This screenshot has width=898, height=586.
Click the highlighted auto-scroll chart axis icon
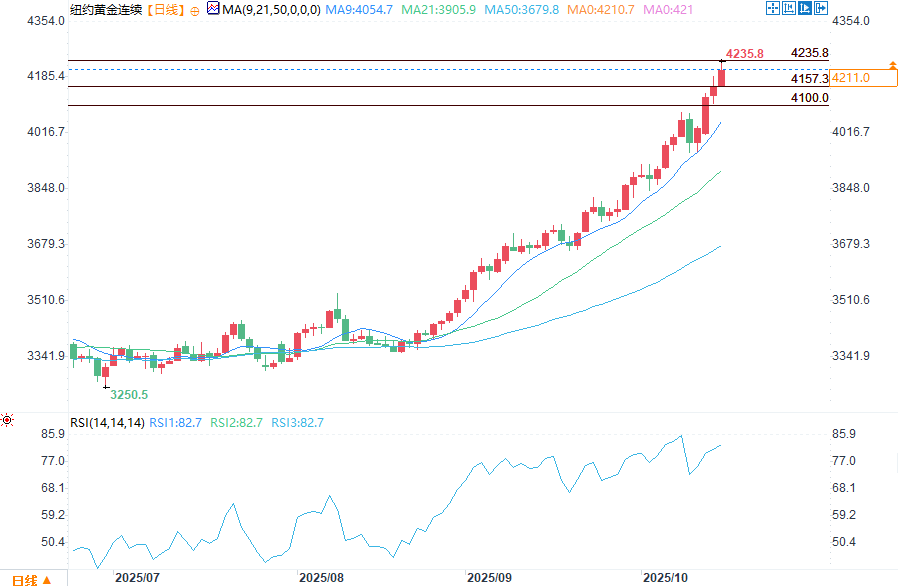805,8
